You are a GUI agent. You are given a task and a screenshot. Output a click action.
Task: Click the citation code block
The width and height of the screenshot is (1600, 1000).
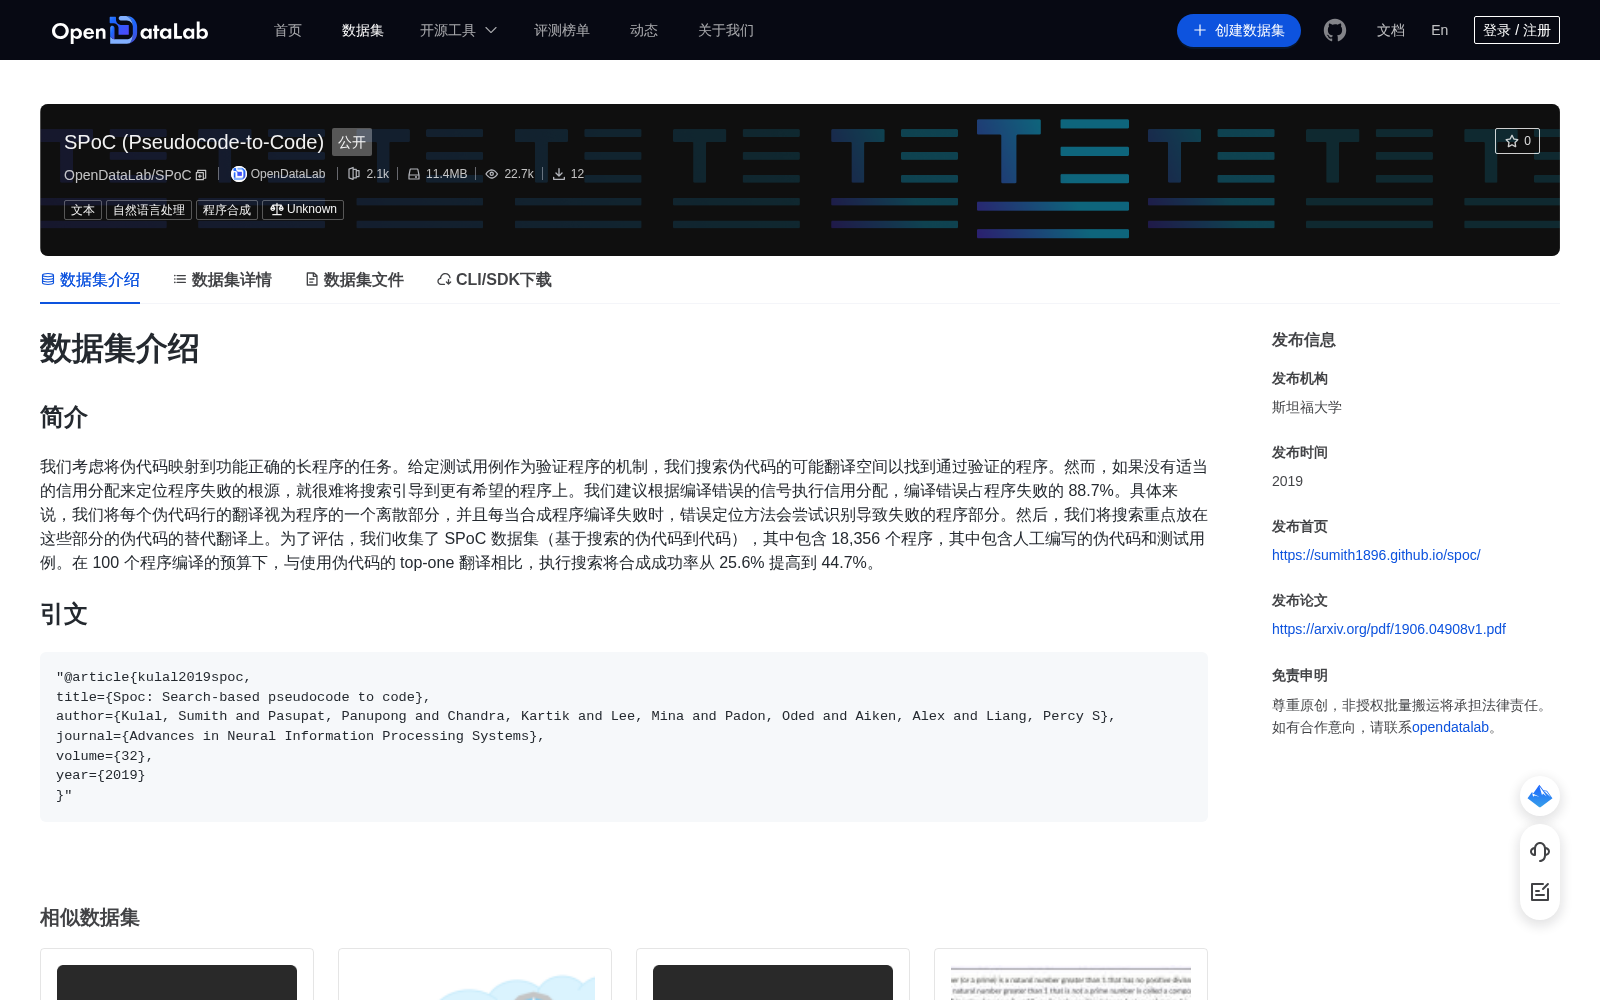pyautogui.click(x=624, y=737)
